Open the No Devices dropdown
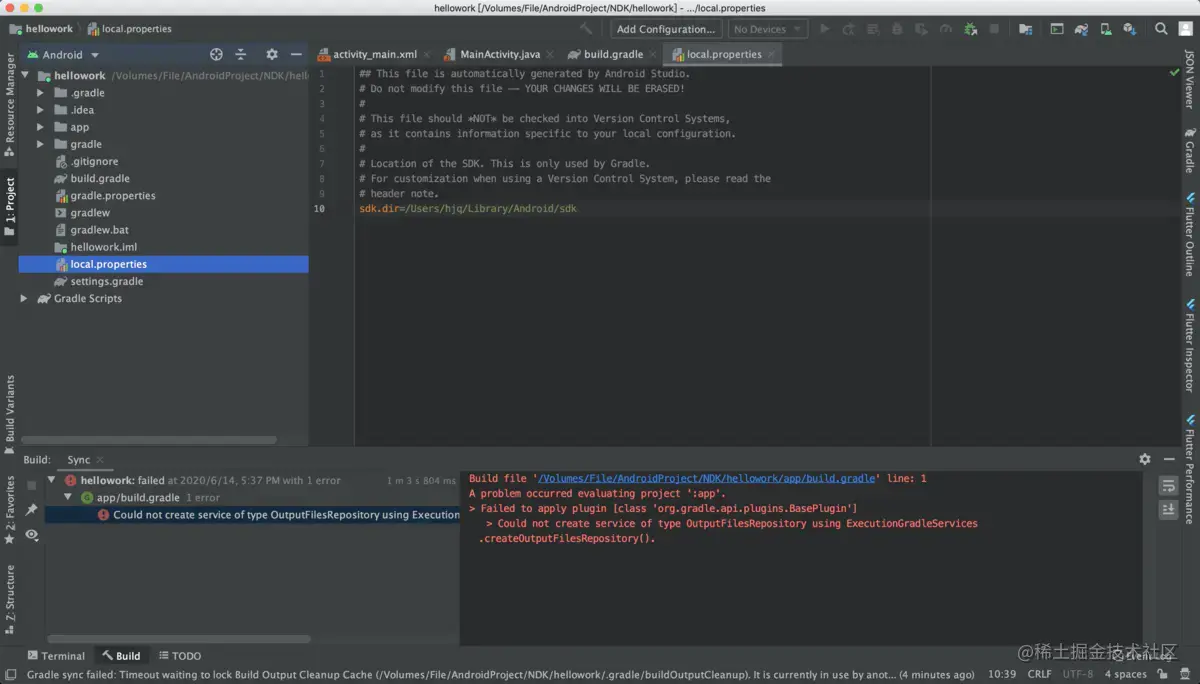1200x684 pixels. point(768,29)
